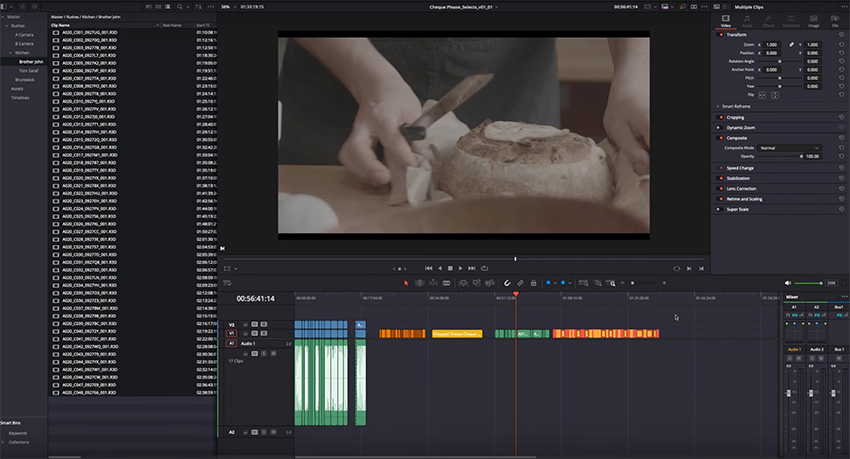Image resolution: width=850 pixels, height=459 pixels.
Task: Toggle timeline snapping magnet icon
Action: [x=507, y=283]
